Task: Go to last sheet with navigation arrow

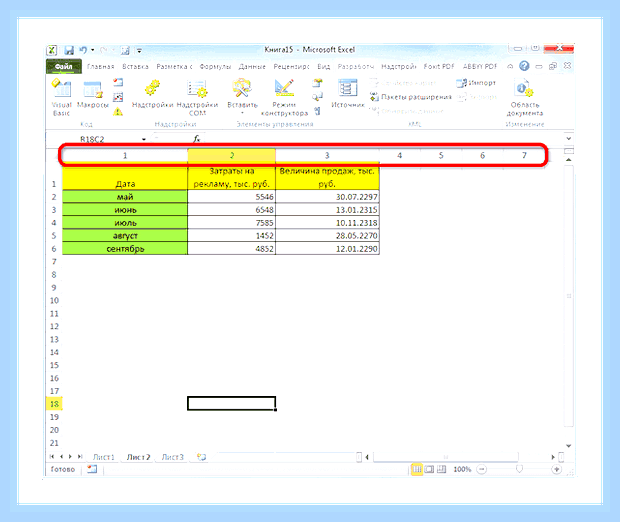Action: tap(79, 456)
